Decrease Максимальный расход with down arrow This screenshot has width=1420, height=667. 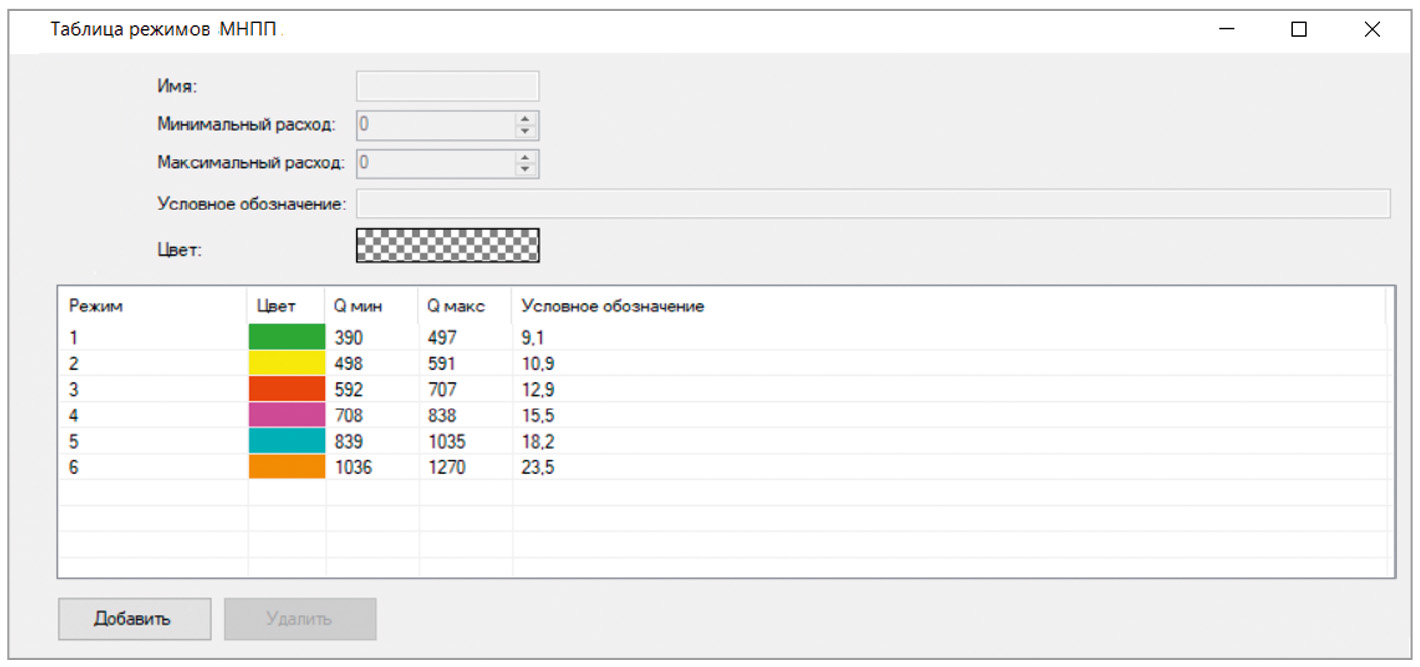[x=525, y=170]
